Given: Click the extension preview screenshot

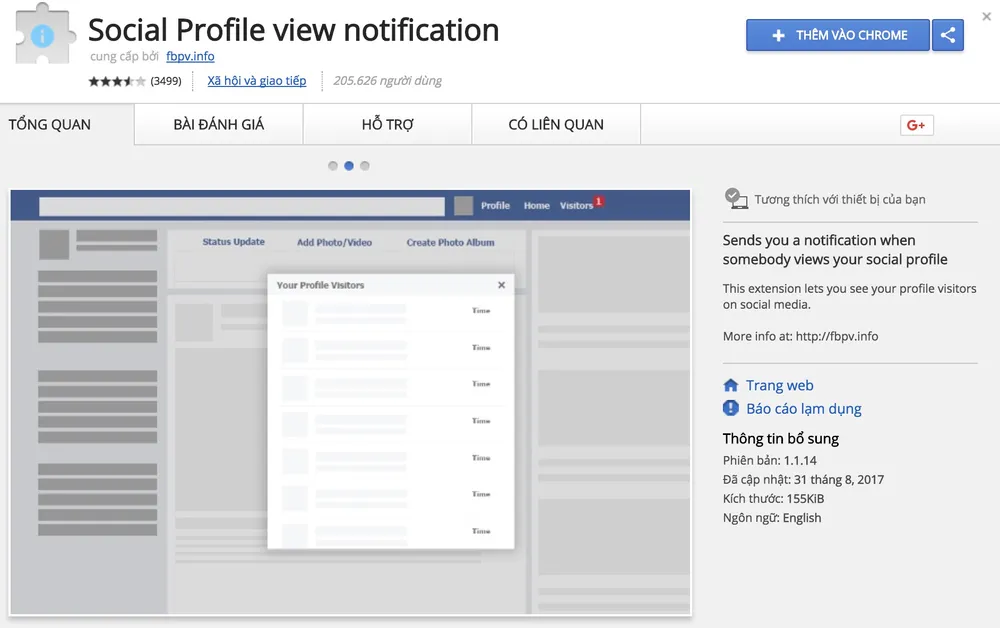Looking at the screenshot, I should click(350, 402).
